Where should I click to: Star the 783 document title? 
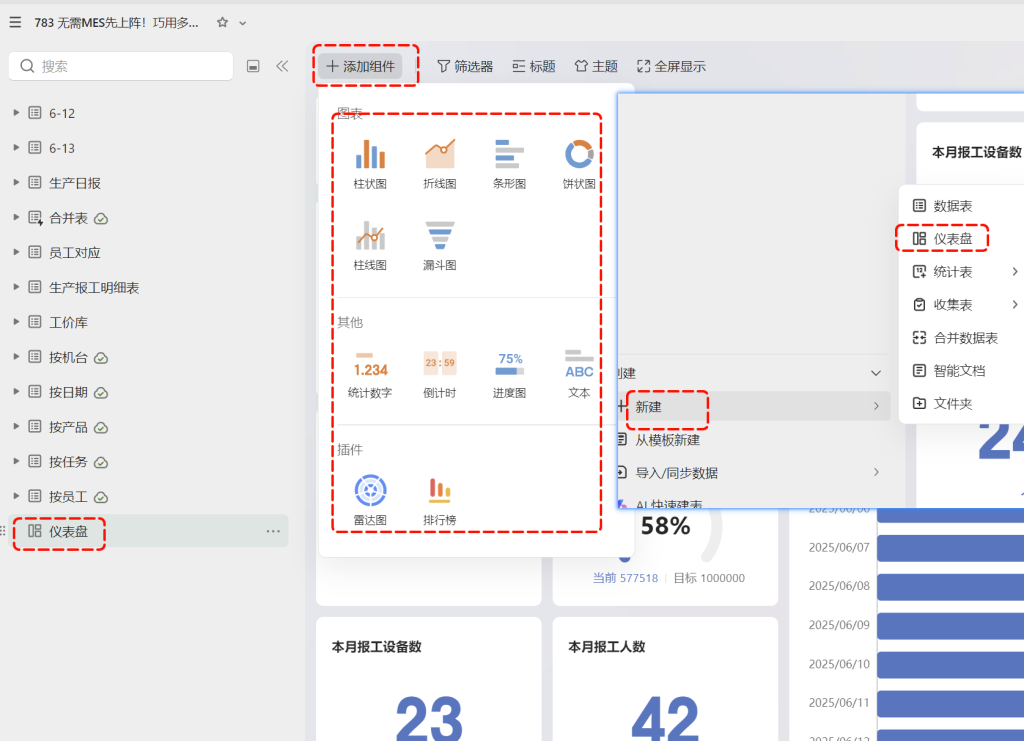point(223,23)
